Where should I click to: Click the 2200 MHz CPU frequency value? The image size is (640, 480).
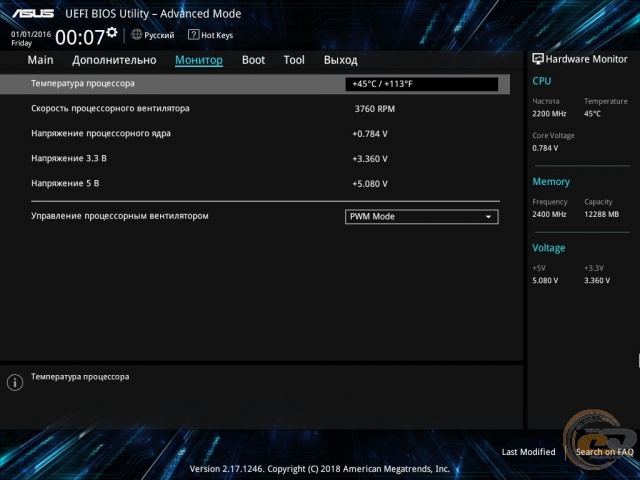[x=549, y=114]
